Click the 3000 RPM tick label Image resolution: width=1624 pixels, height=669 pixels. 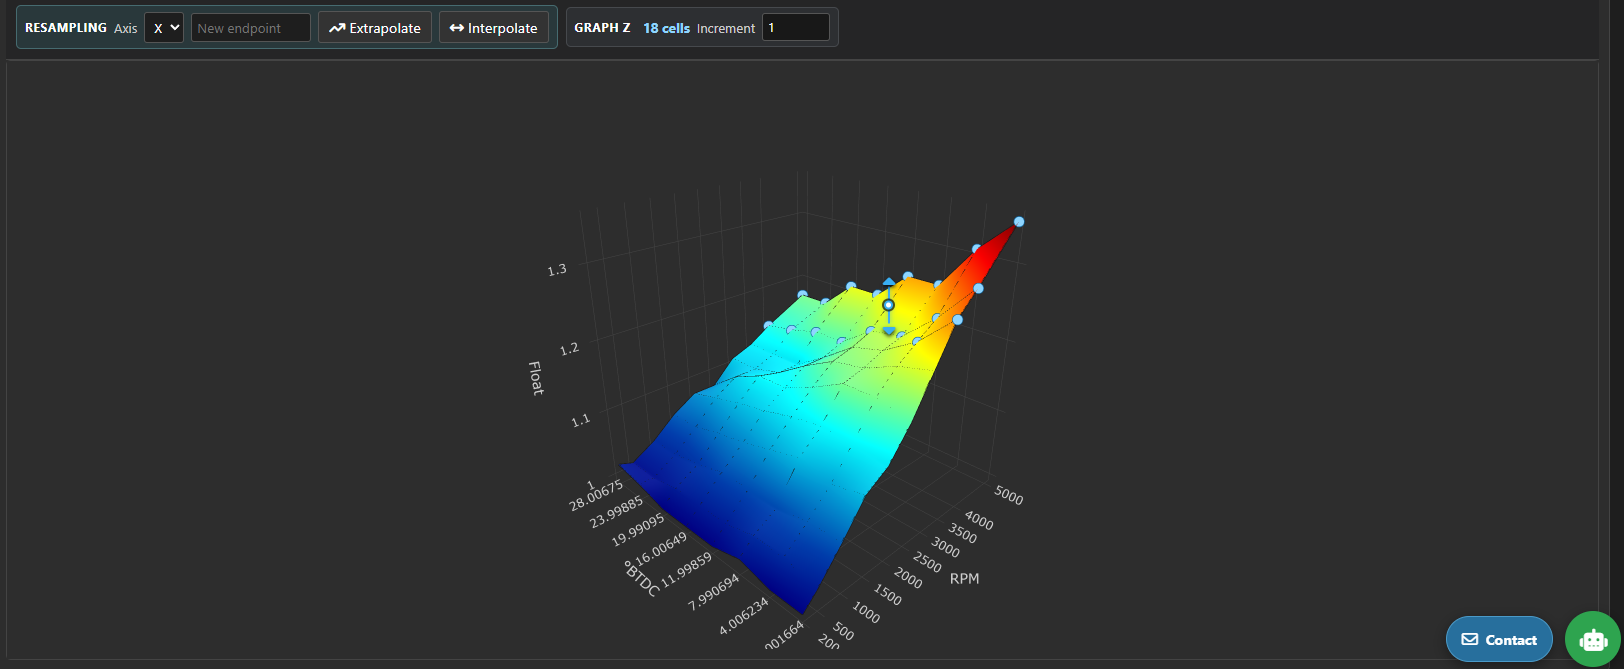coord(945,549)
